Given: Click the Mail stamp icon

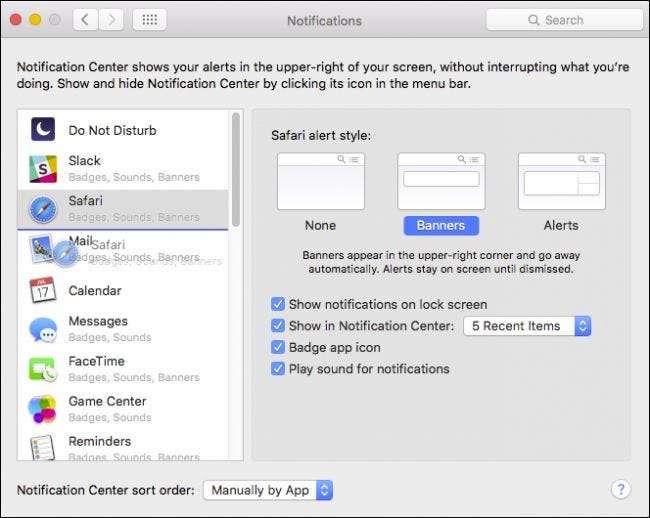Looking at the screenshot, I should click(x=41, y=249).
